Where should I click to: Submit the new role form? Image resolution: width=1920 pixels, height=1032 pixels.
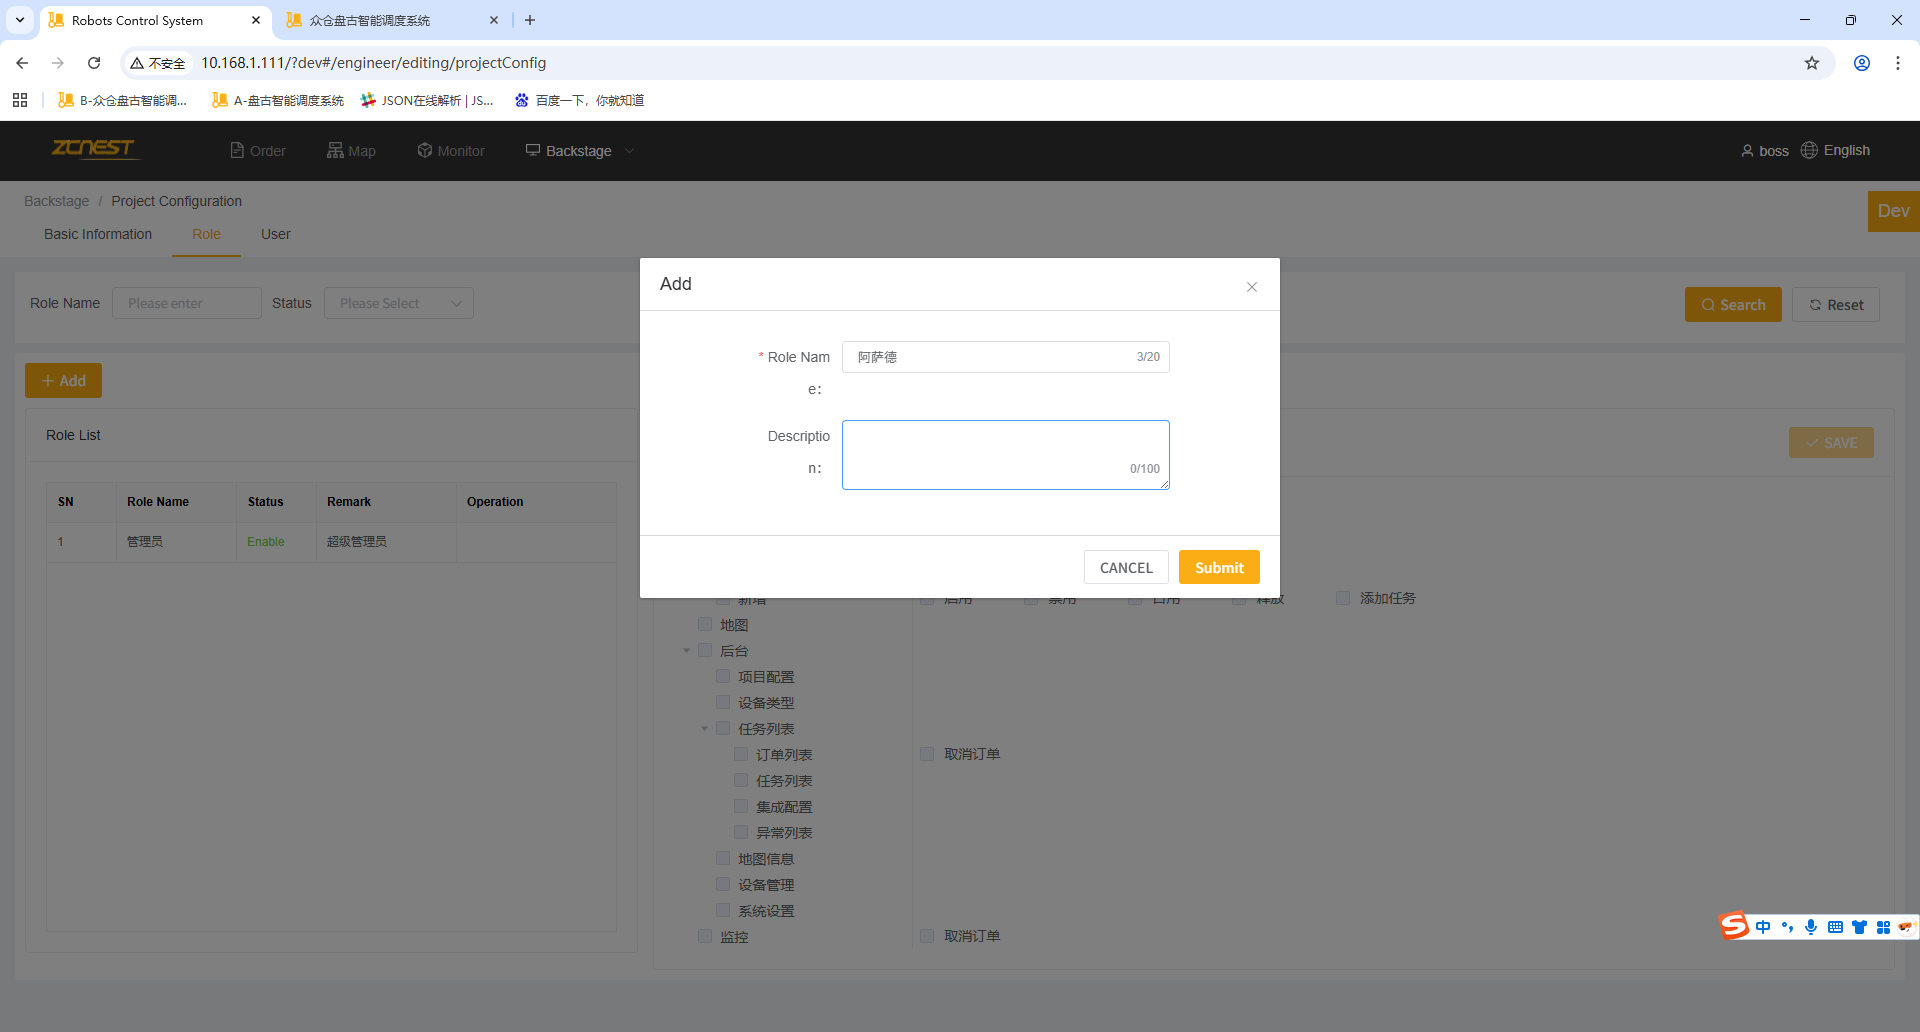(x=1218, y=567)
